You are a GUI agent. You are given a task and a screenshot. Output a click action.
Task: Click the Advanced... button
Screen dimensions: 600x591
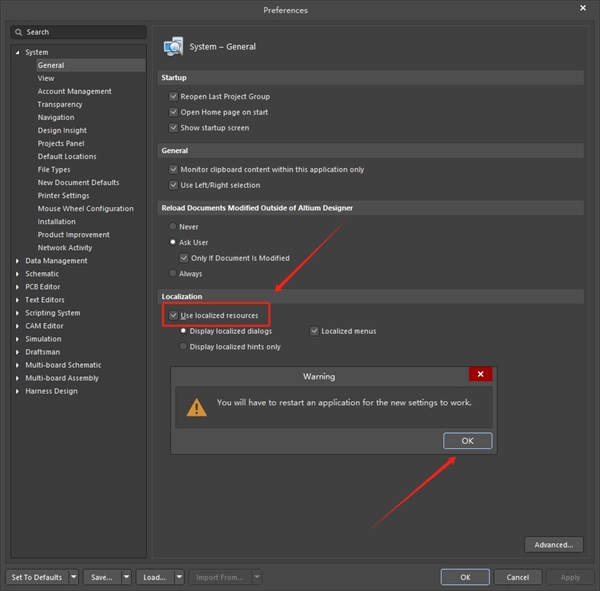553,545
